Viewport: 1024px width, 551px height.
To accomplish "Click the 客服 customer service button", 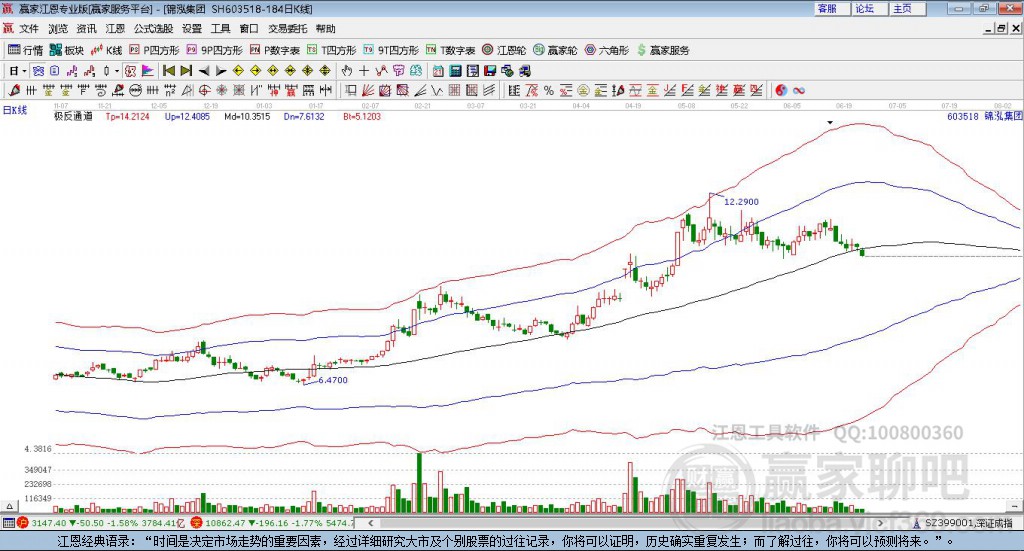I will [831, 8].
